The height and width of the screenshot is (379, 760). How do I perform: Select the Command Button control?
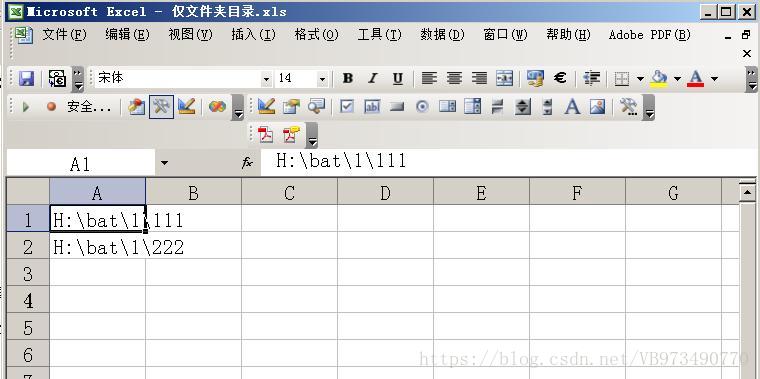[397, 107]
